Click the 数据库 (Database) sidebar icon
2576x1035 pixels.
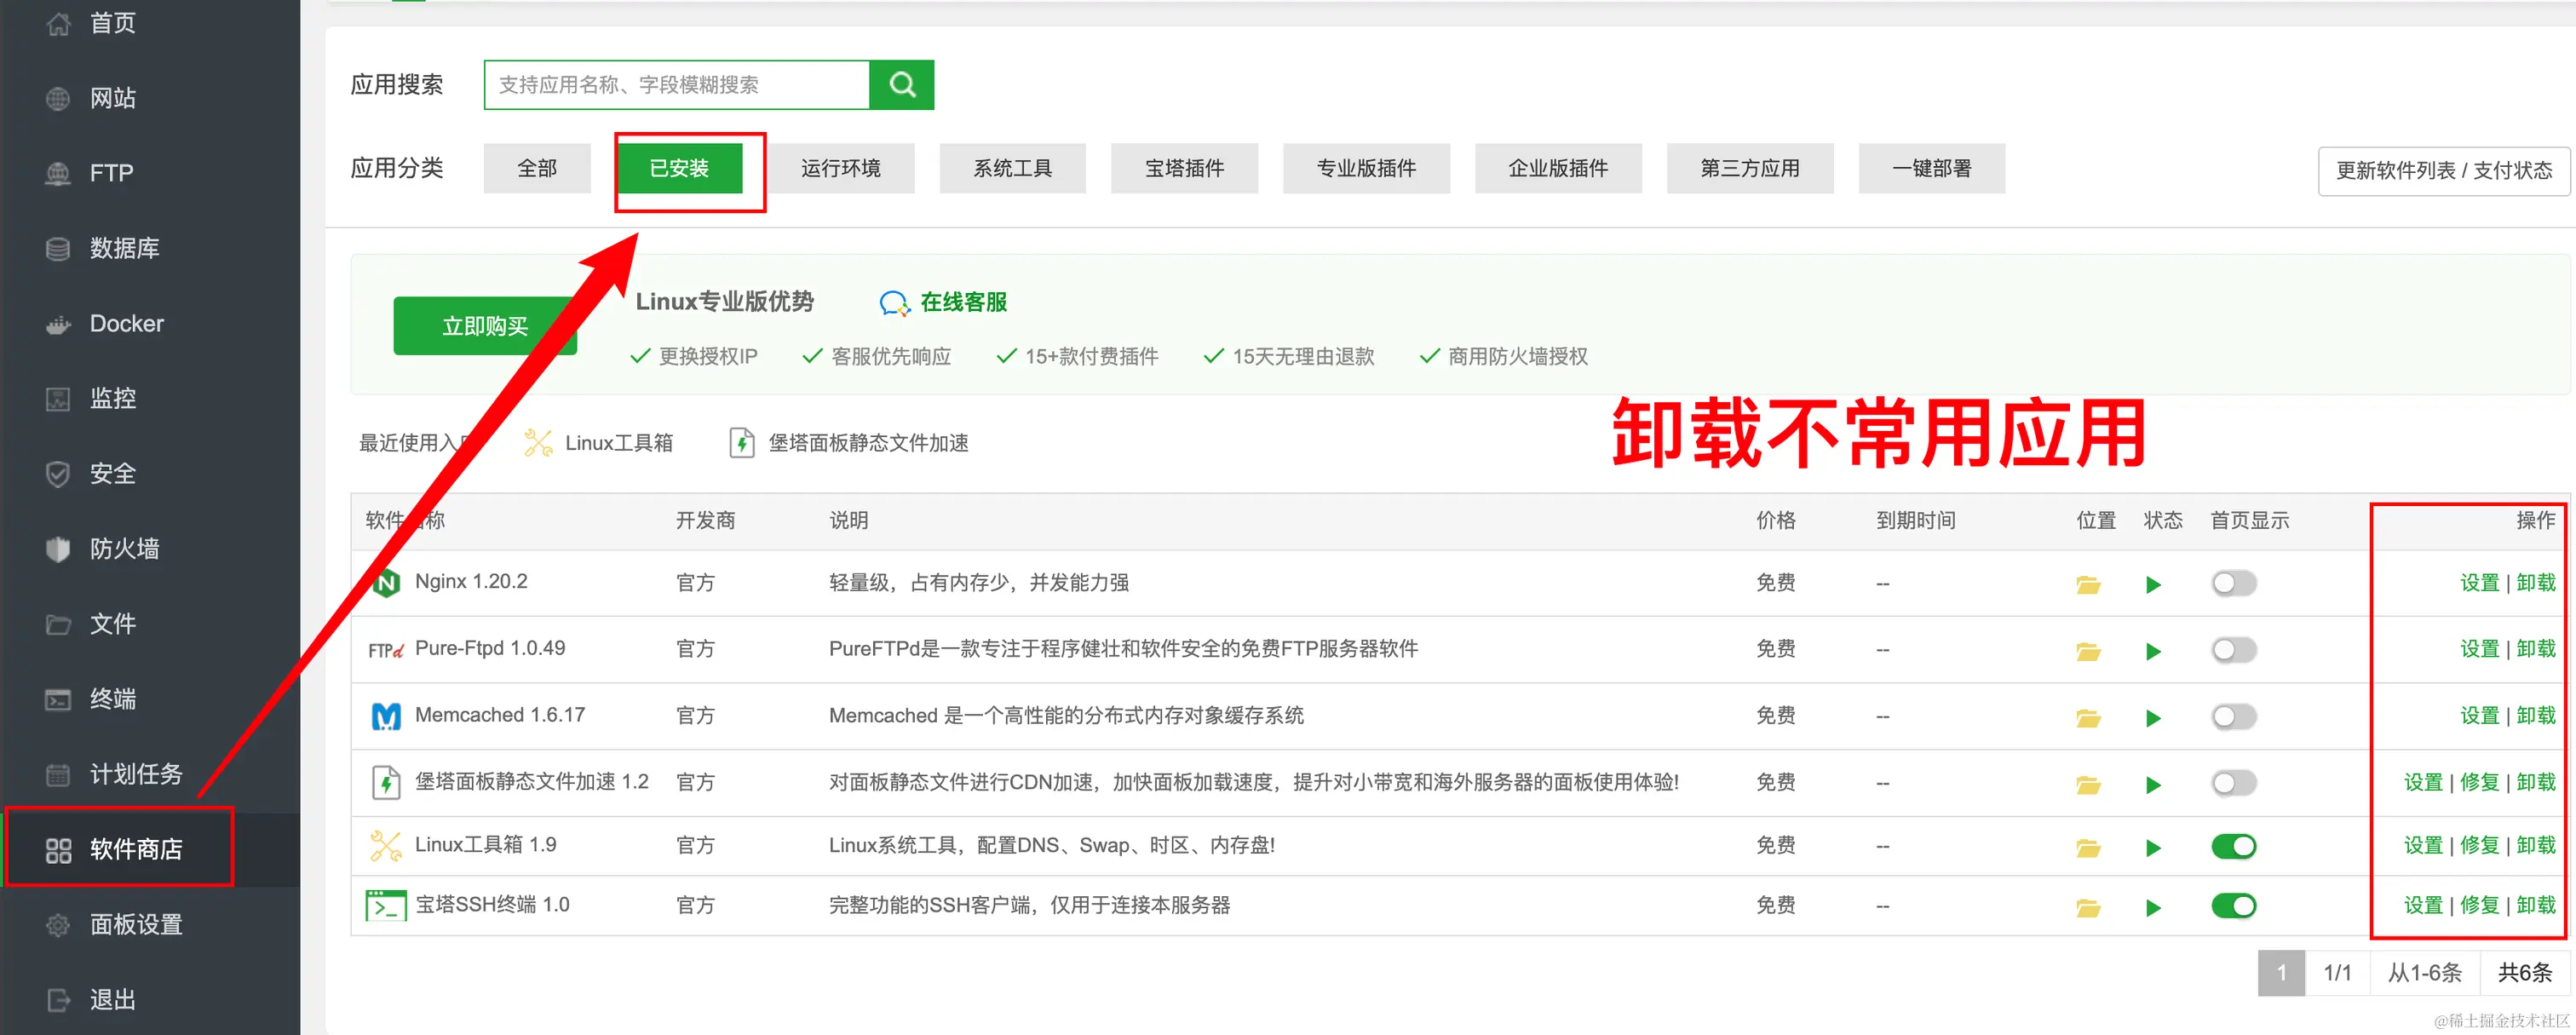click(57, 248)
